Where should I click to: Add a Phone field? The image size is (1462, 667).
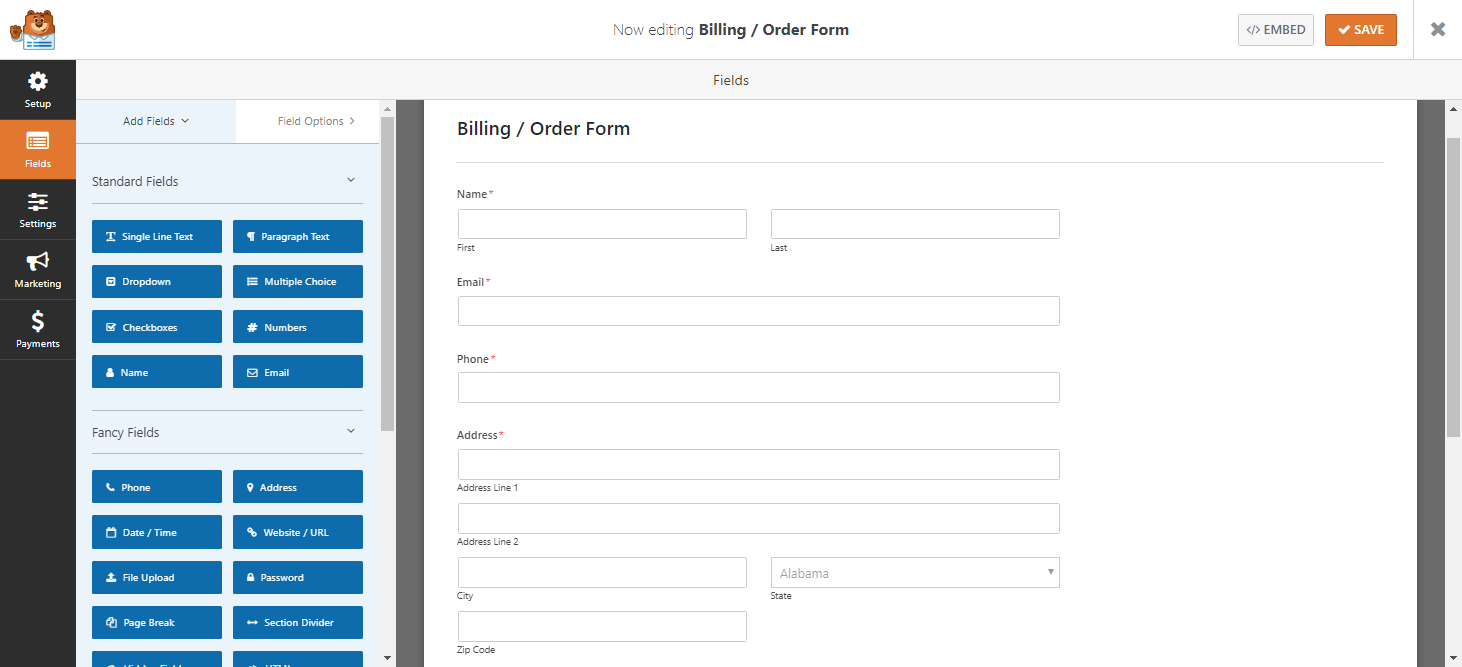tap(157, 487)
